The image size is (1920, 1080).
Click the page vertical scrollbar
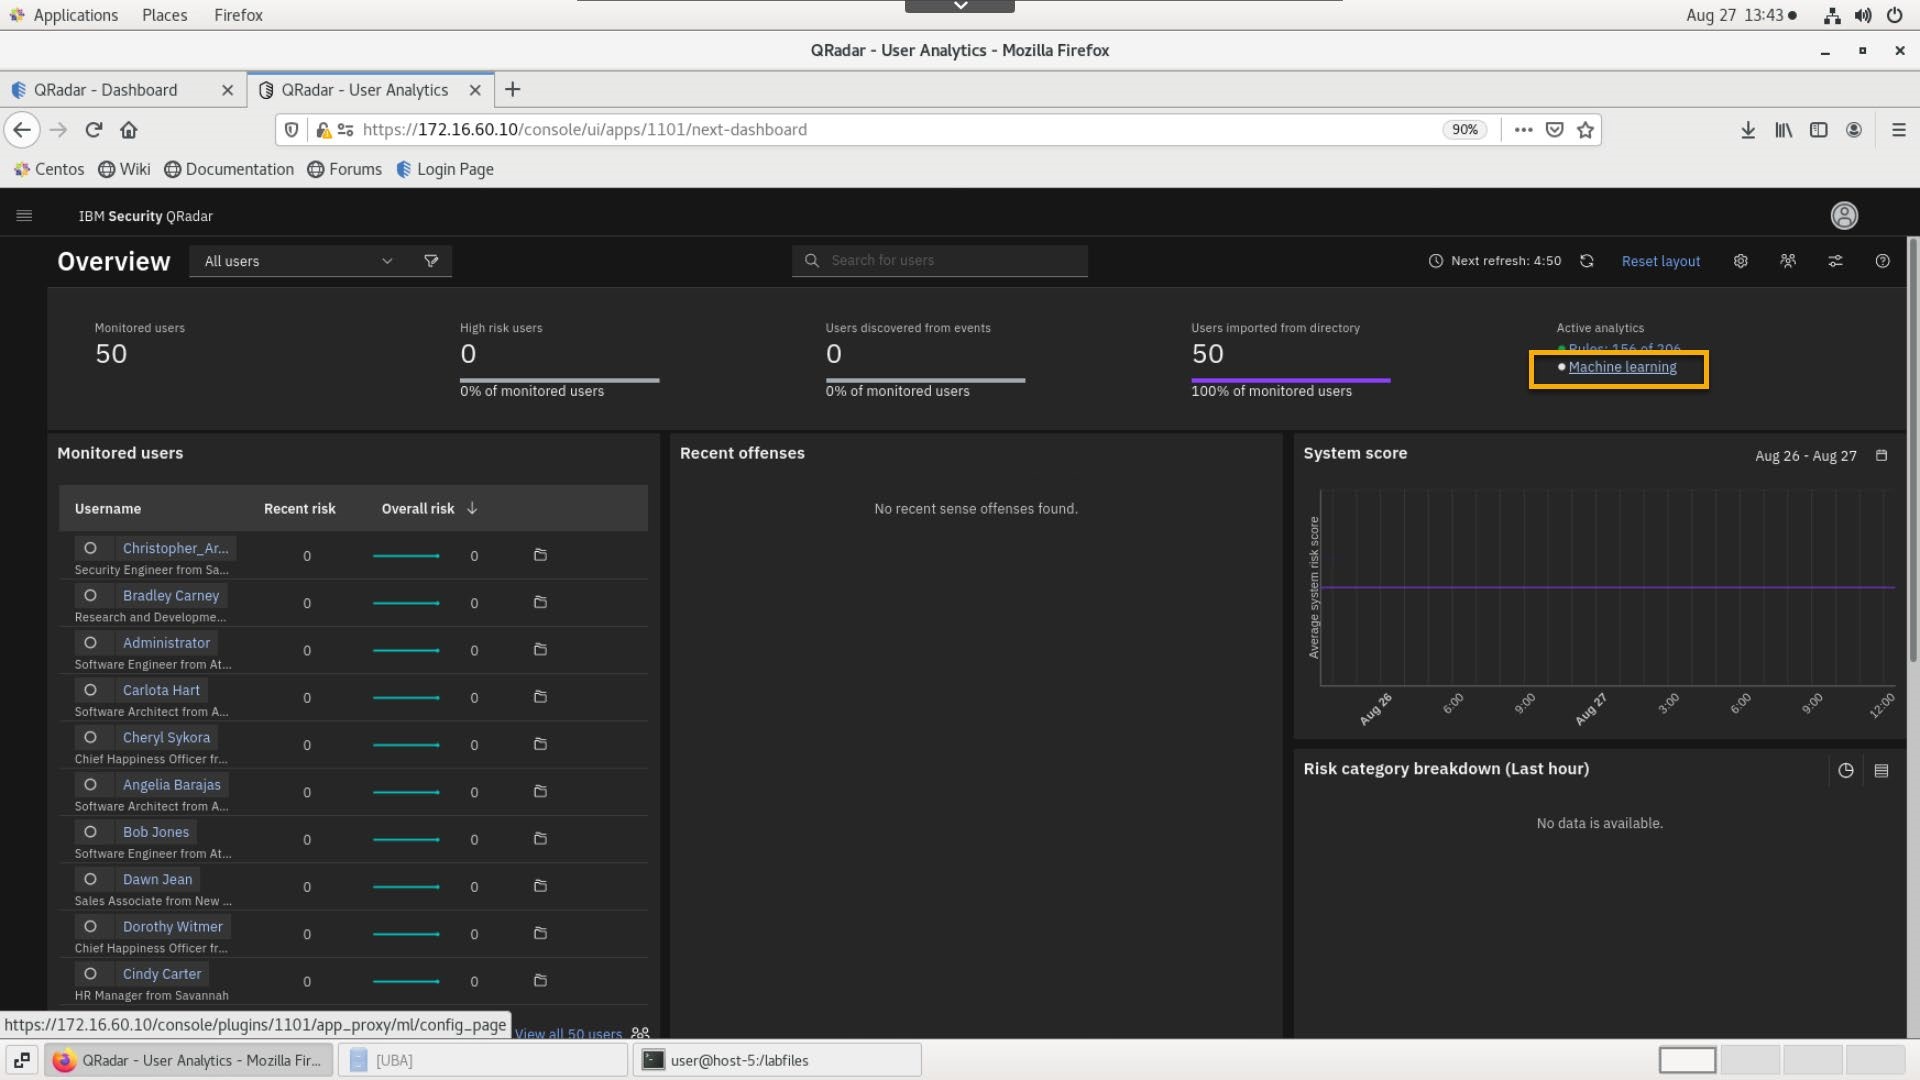1912,450
